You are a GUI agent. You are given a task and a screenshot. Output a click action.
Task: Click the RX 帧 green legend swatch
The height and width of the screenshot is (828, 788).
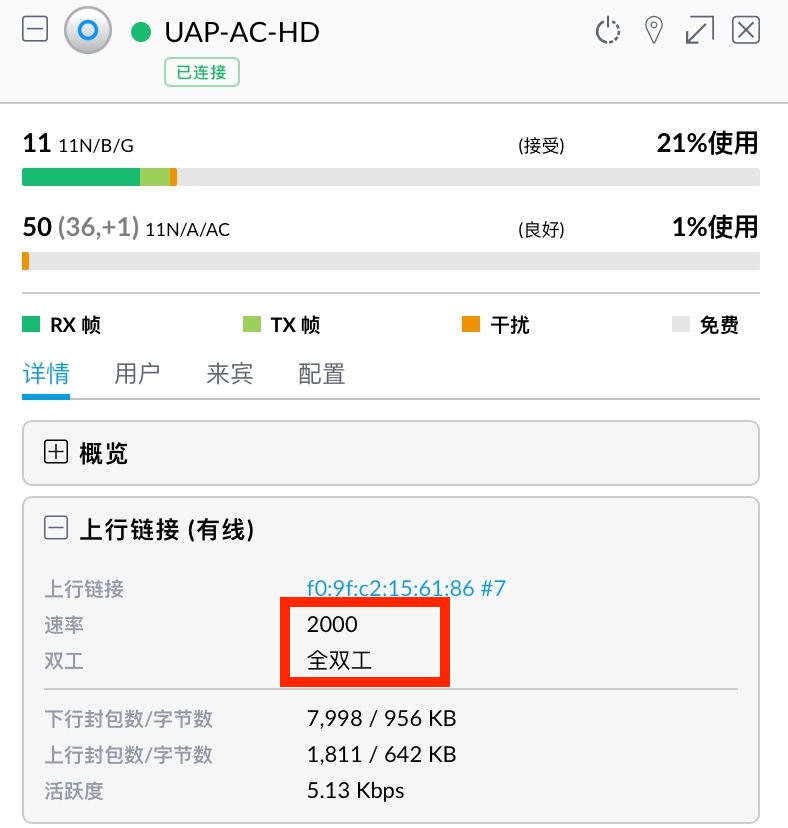[x=31, y=325]
